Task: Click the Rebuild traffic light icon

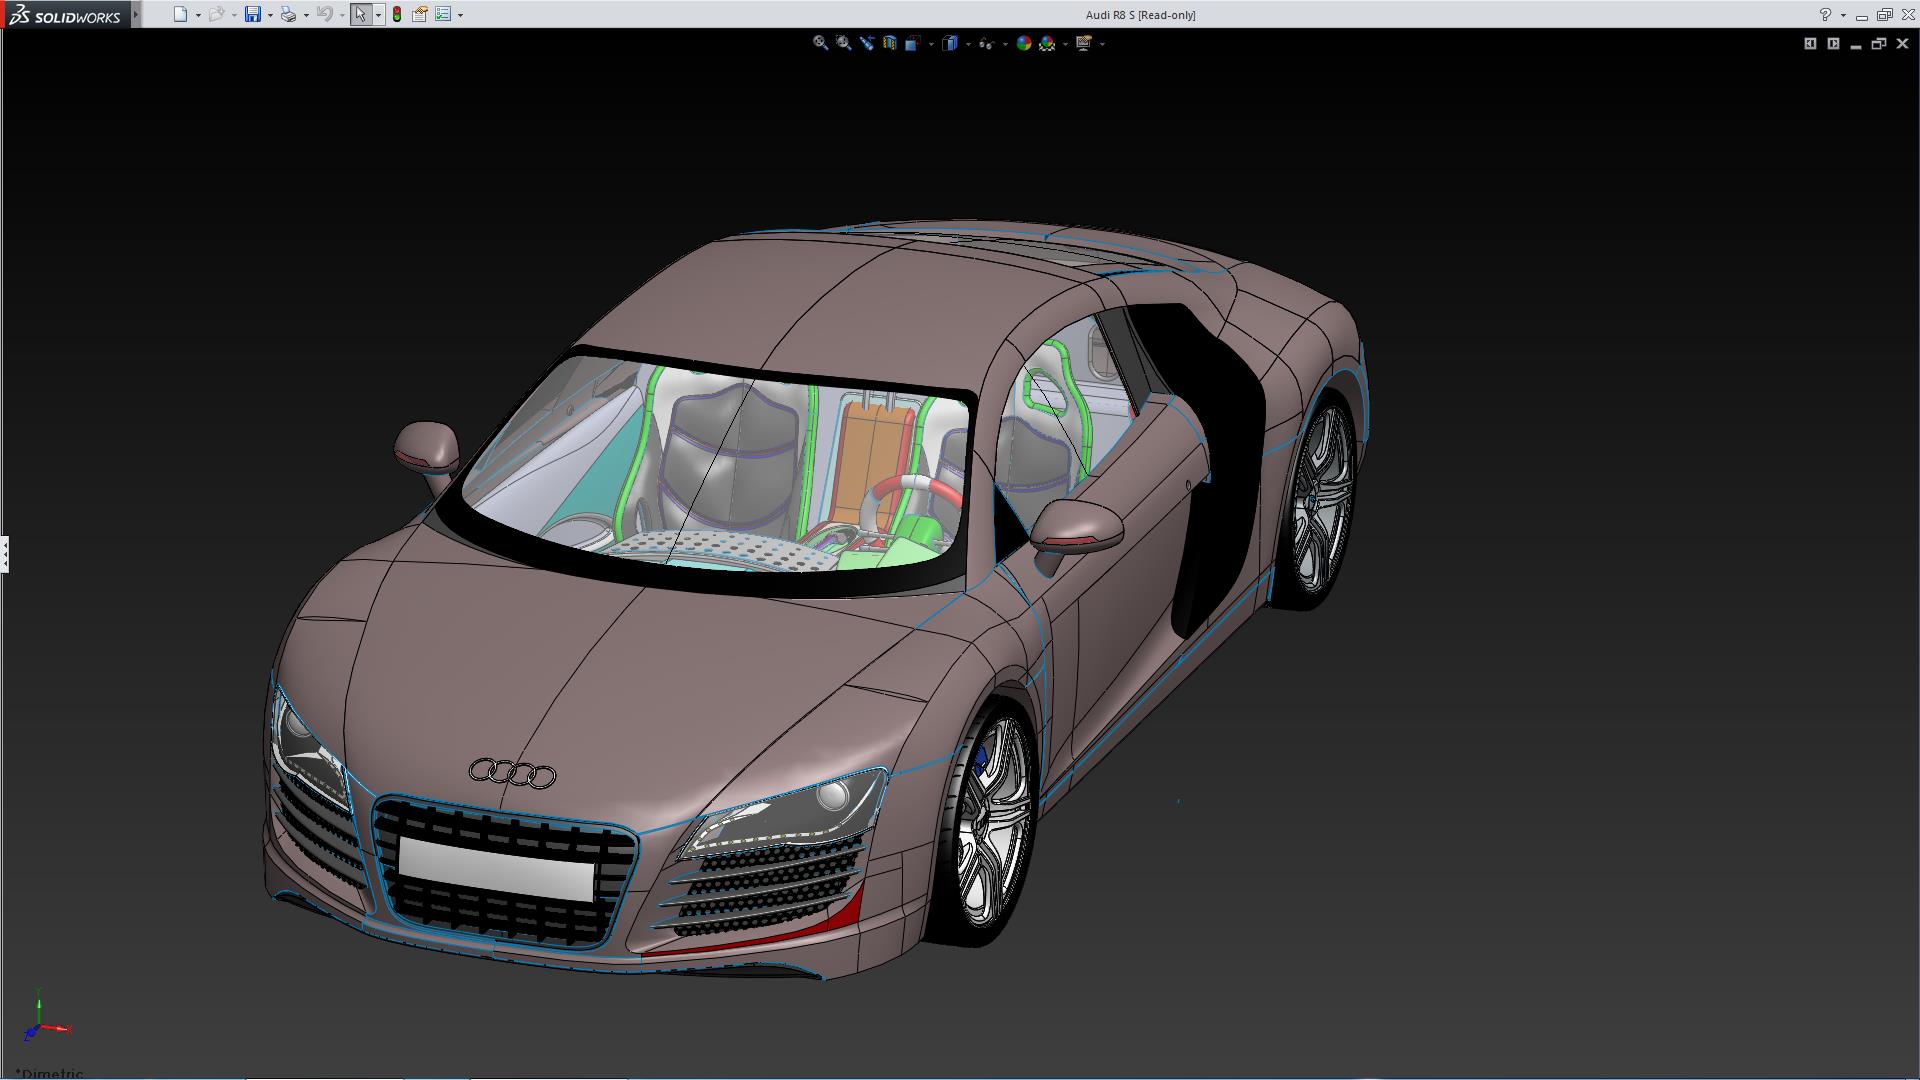Action: 397,14
